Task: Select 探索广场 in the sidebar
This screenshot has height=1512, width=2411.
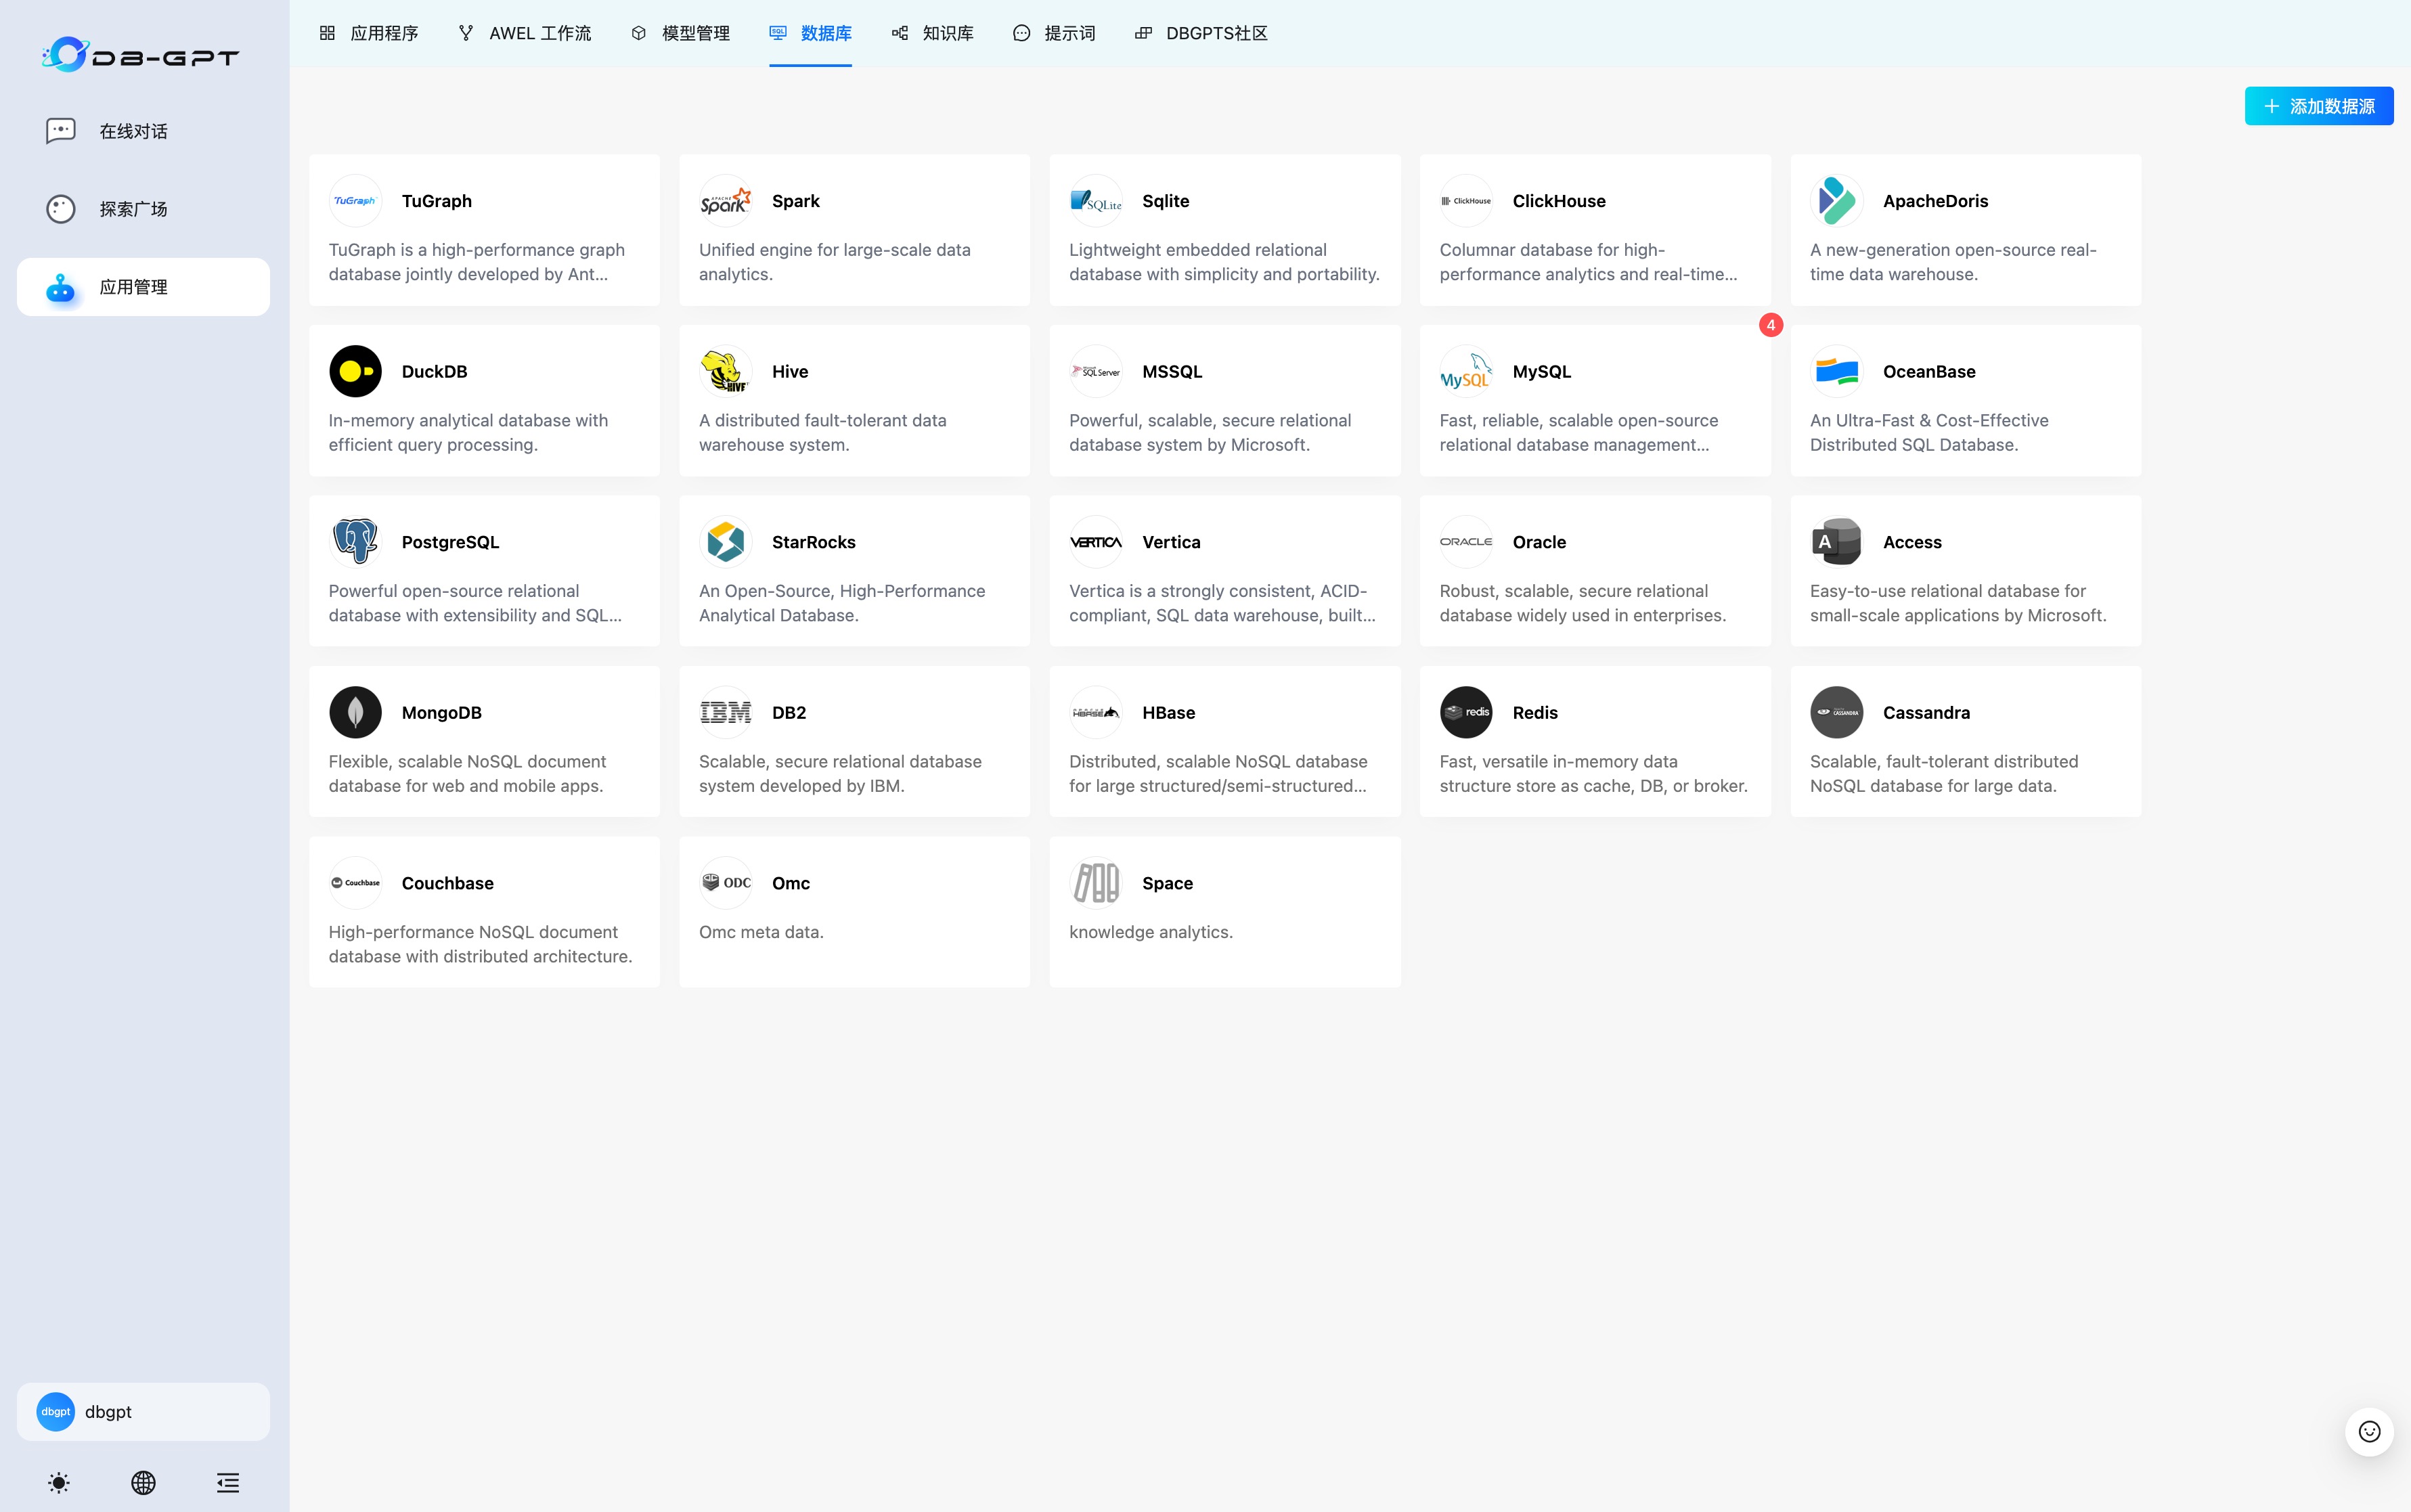Action: [x=133, y=209]
